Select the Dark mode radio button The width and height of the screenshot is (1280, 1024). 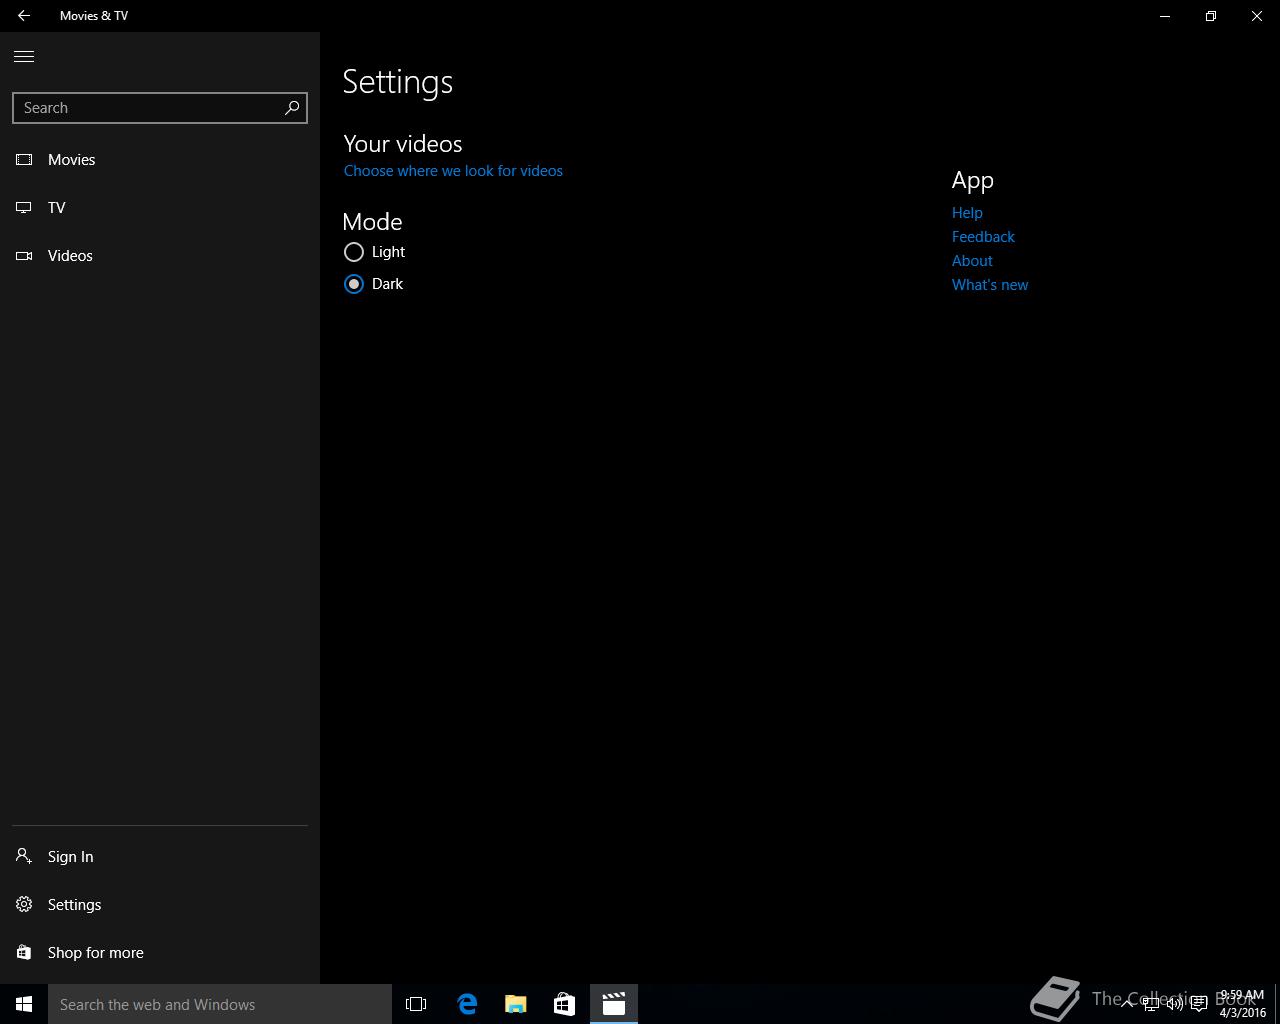tap(354, 284)
